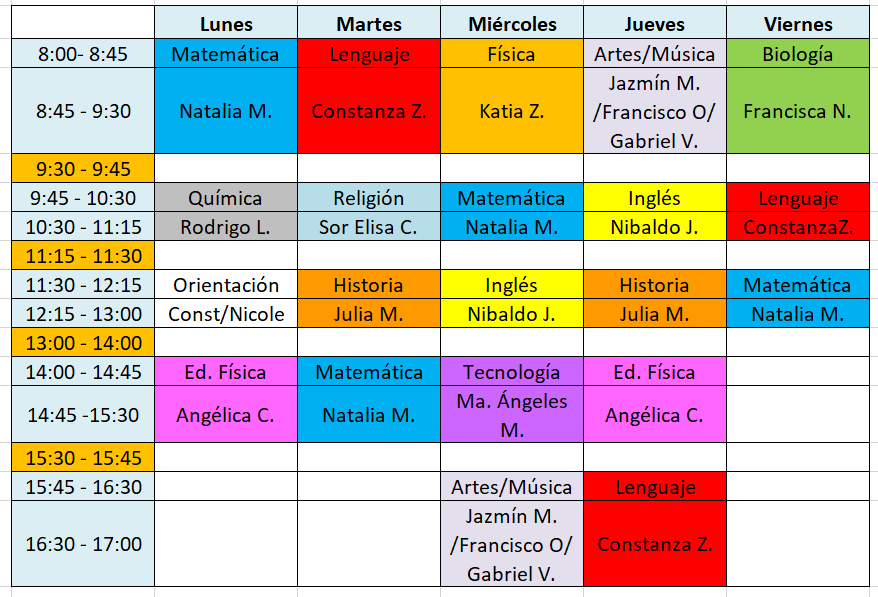
Task: Click the Ma. Ángeles M. cell
Action: (x=511, y=415)
